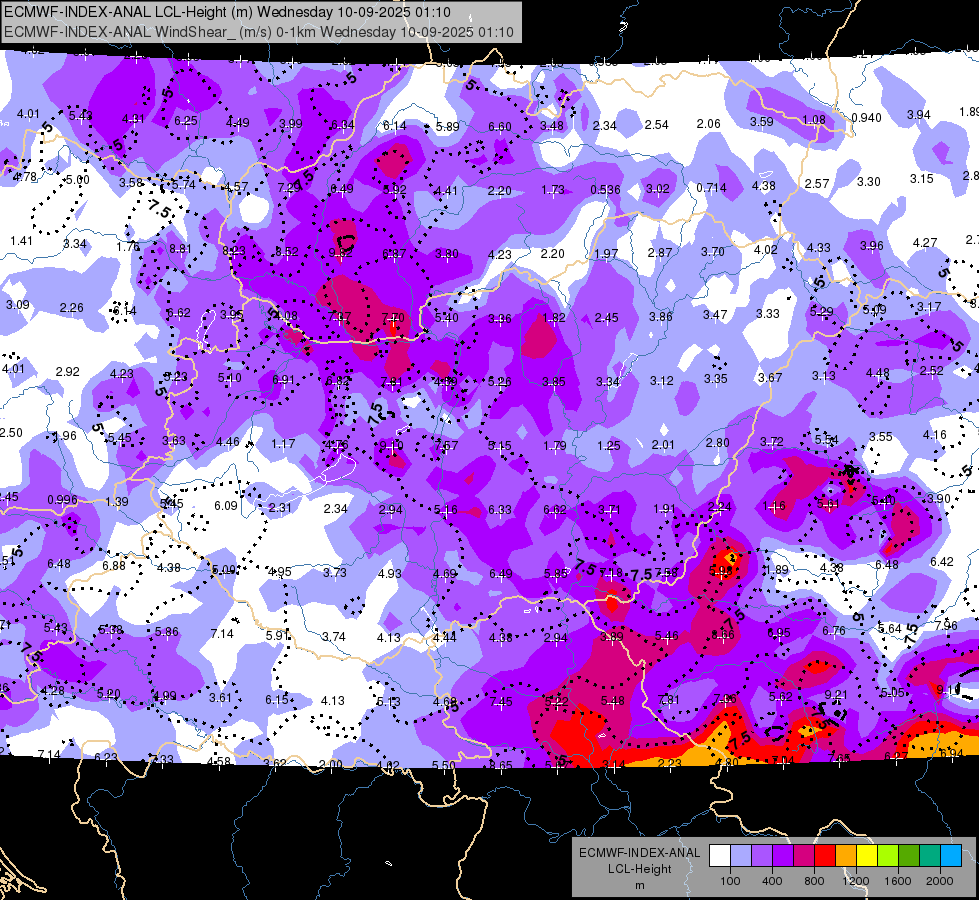The width and height of the screenshot is (979, 900).
Task: Click the wind shear value '1.41'
Action: (21, 241)
